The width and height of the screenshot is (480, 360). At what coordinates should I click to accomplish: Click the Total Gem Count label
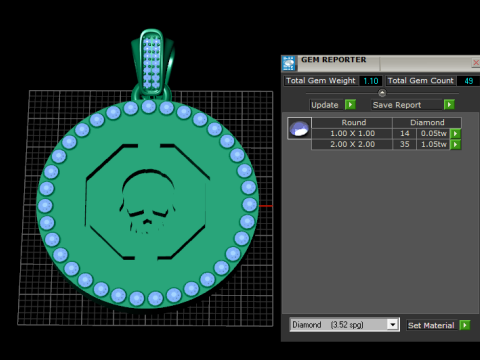tap(420, 81)
